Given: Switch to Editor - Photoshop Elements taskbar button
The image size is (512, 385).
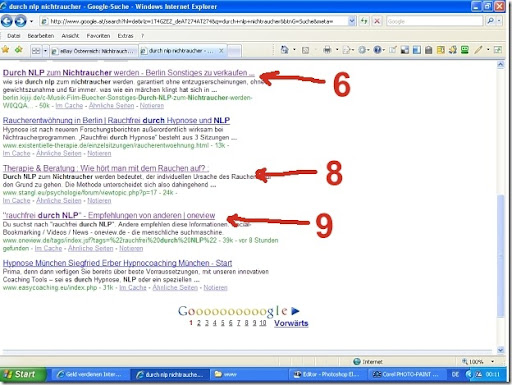Looking at the screenshot, I should point(327,375).
